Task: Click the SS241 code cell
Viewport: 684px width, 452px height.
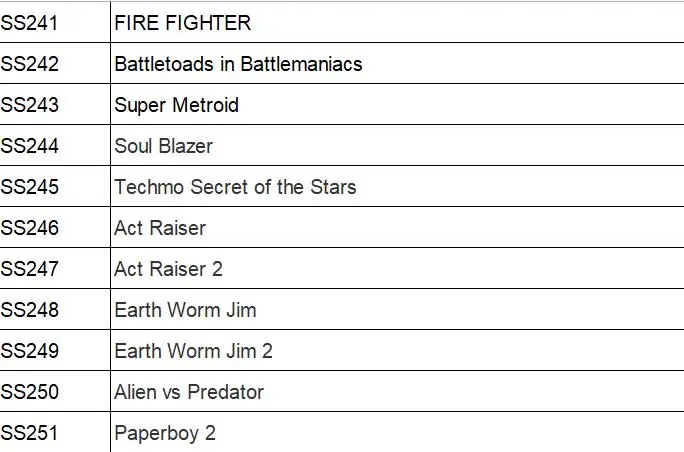Action: pos(30,23)
